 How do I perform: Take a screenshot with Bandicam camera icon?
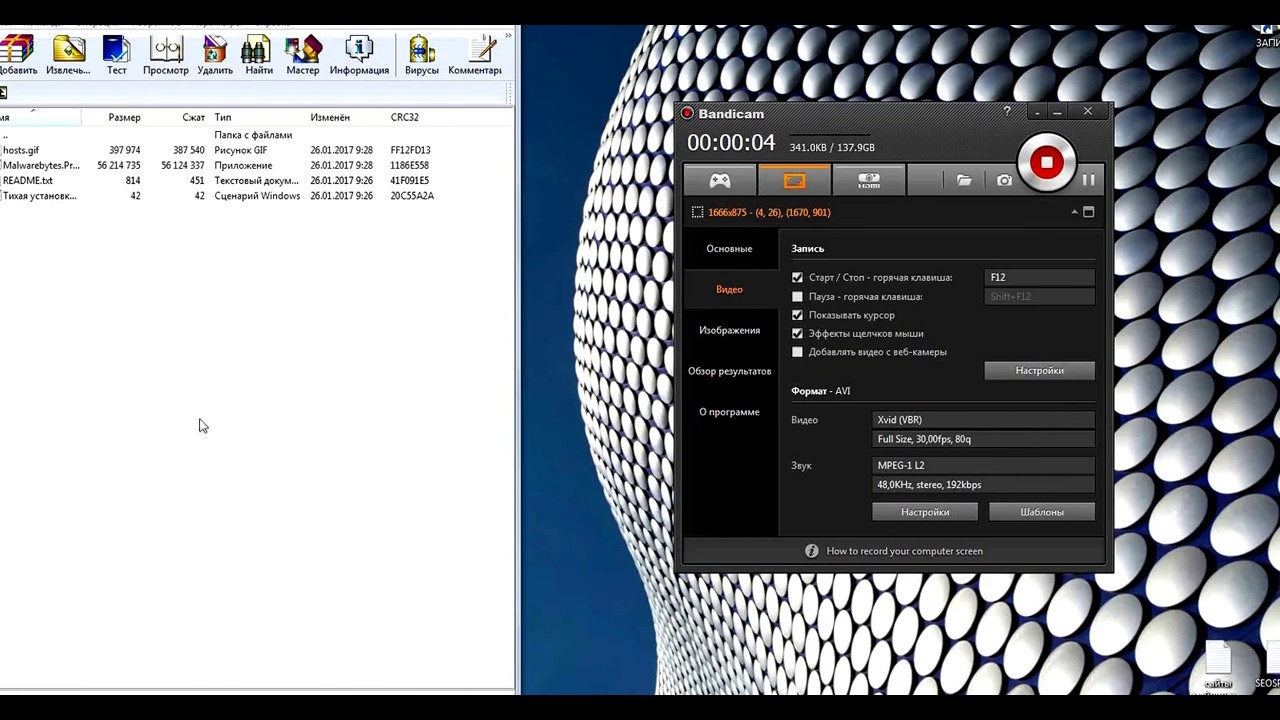[x=1004, y=180]
